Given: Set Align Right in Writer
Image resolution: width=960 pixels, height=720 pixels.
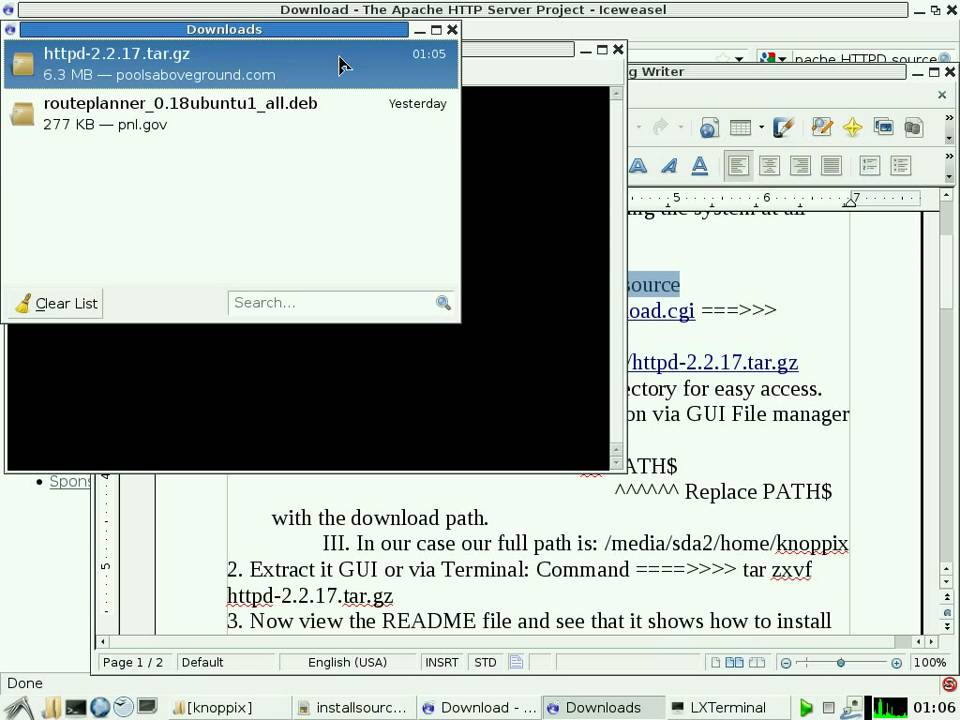Looking at the screenshot, I should [800, 165].
